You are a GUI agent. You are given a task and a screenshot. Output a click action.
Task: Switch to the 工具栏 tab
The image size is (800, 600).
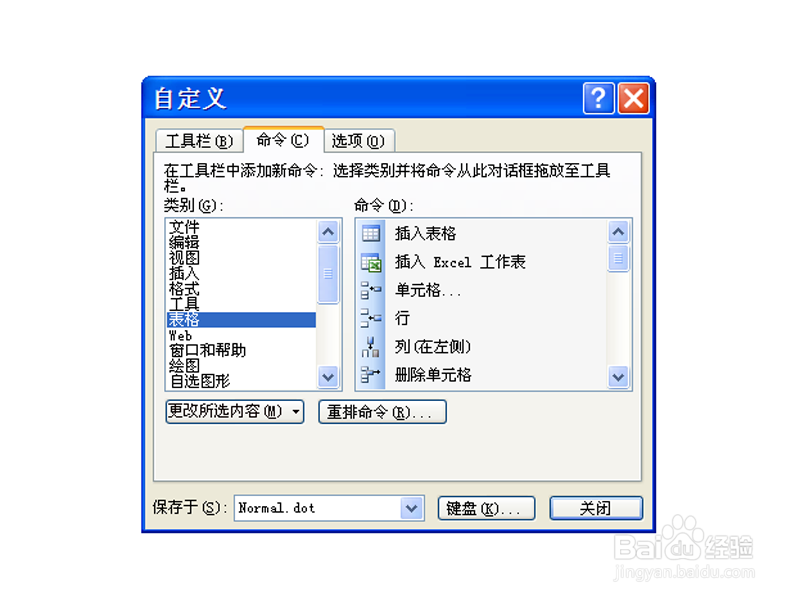click(198, 141)
